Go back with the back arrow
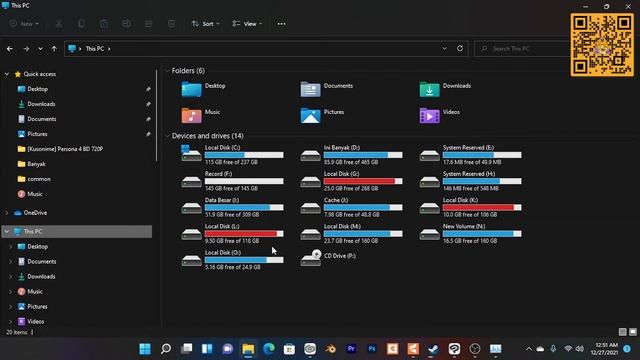 pos(10,49)
